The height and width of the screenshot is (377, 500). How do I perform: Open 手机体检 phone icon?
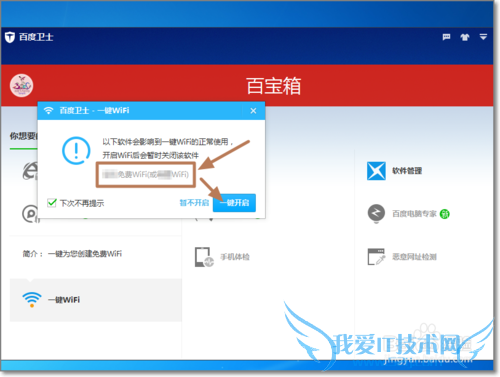click(204, 257)
